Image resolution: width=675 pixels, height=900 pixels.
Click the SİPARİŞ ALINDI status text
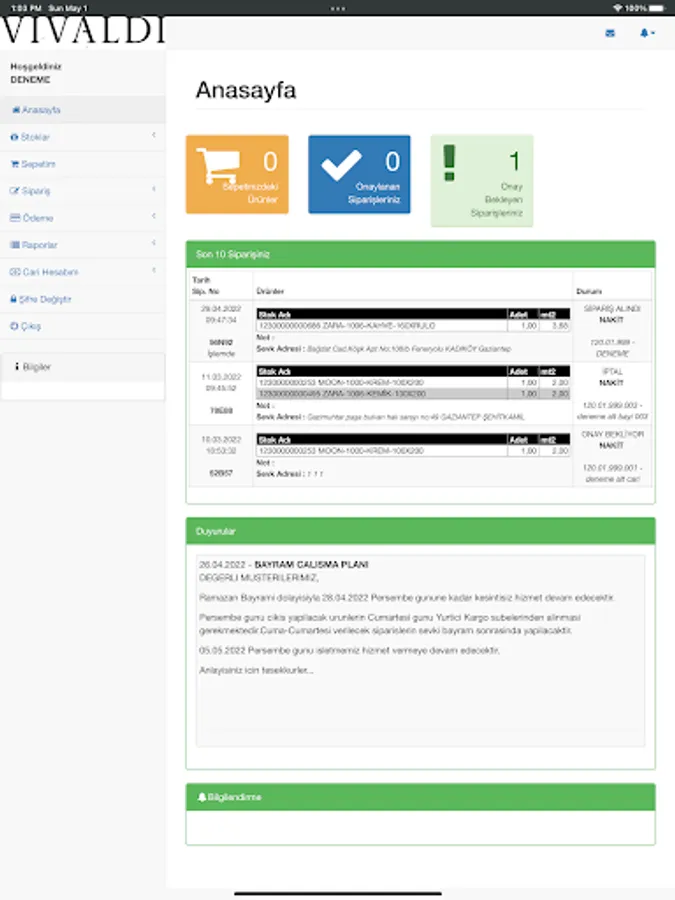(612, 309)
